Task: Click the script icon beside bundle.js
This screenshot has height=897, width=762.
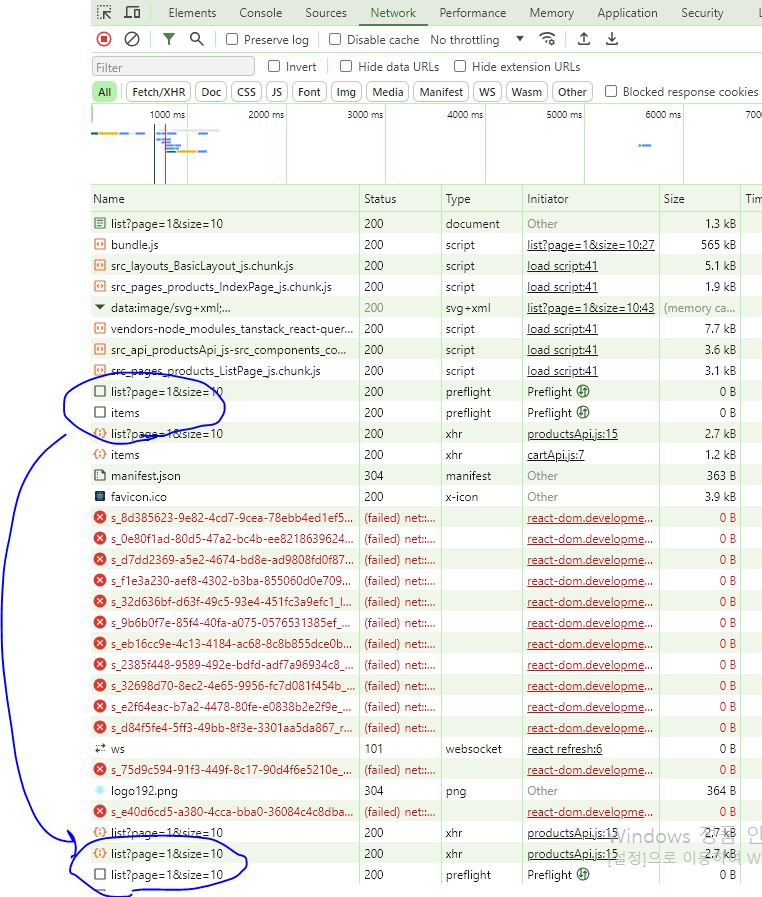Action: (100, 245)
